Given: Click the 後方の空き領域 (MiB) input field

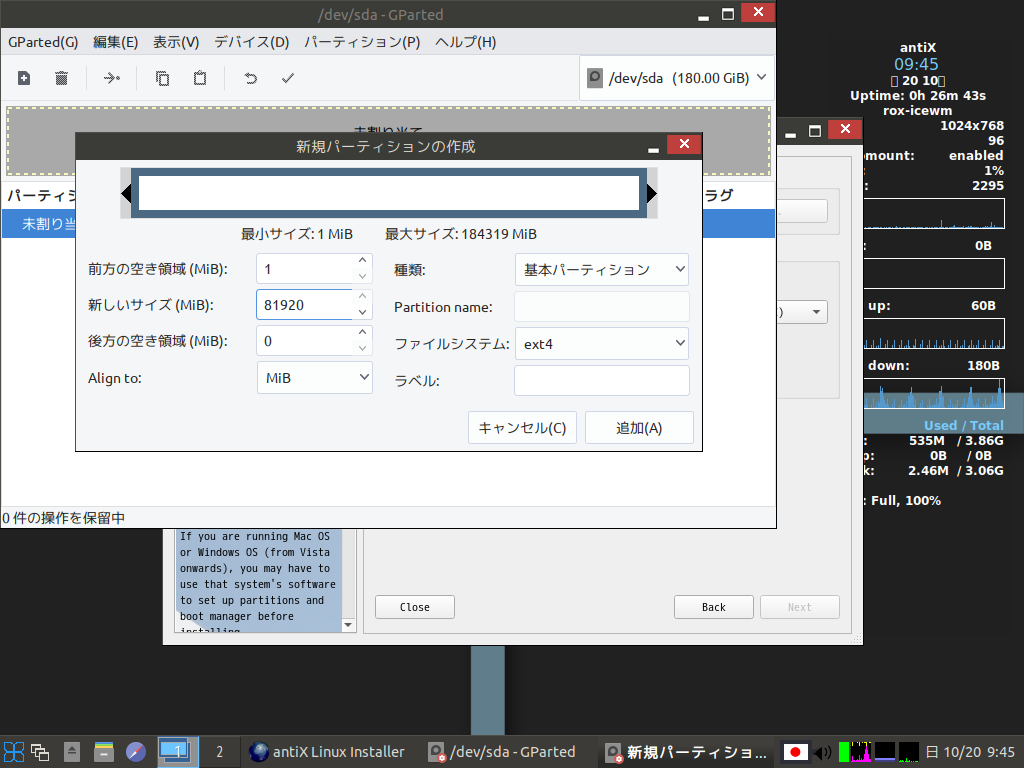Looking at the screenshot, I should [305, 340].
